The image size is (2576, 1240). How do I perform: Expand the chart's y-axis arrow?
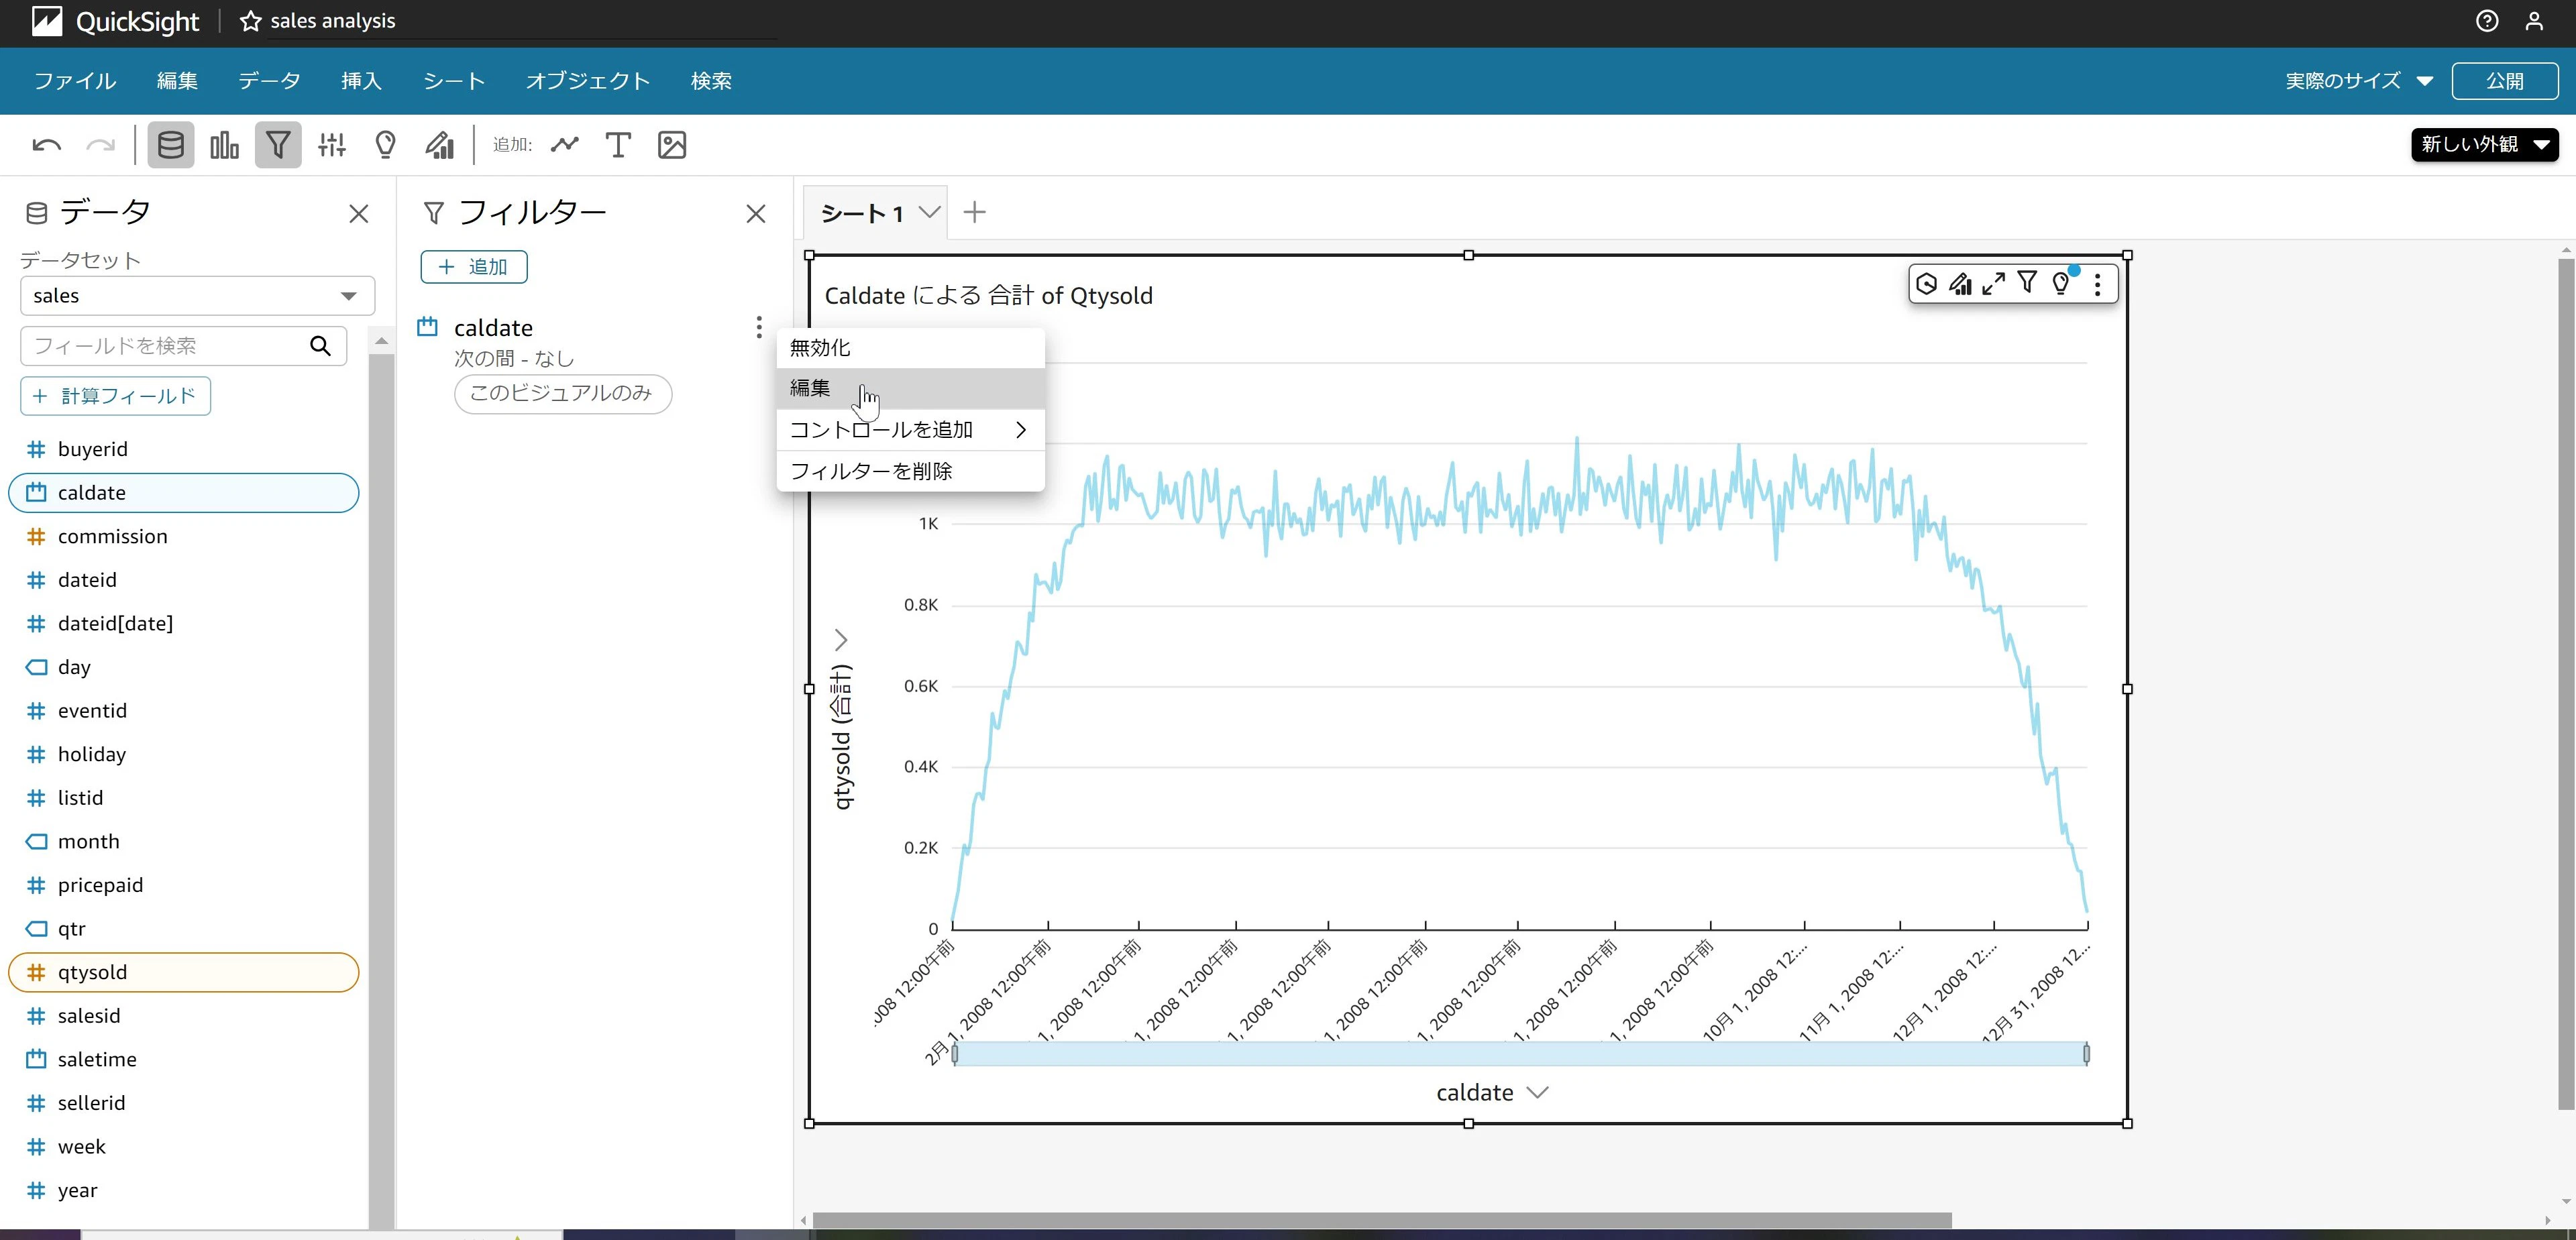pos(841,640)
